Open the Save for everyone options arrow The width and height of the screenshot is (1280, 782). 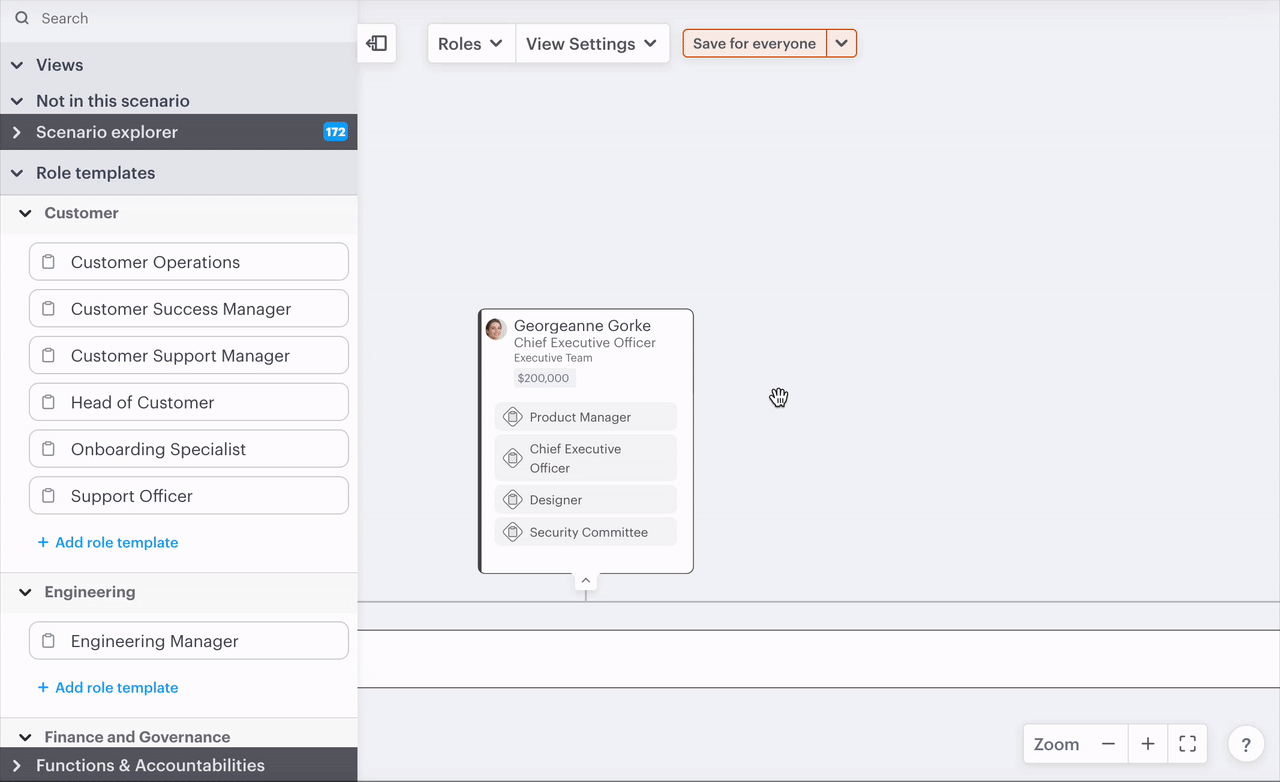click(842, 43)
